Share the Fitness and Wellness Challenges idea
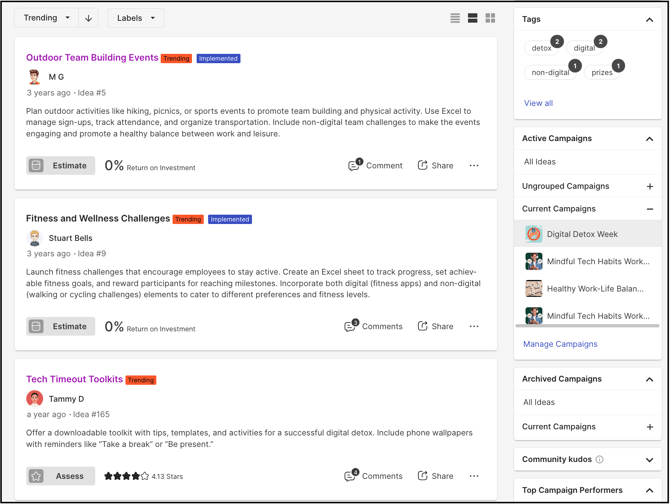This screenshot has height=504, width=670. 435,326
